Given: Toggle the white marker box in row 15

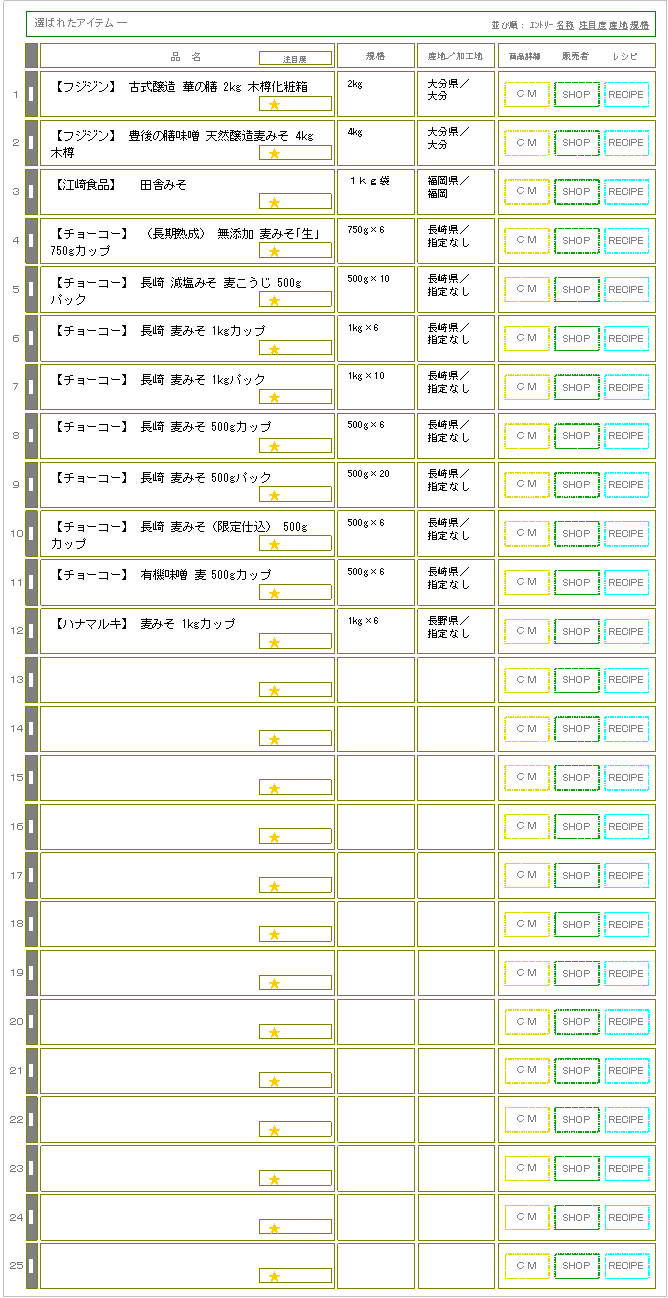Looking at the screenshot, I should click(x=31, y=777).
